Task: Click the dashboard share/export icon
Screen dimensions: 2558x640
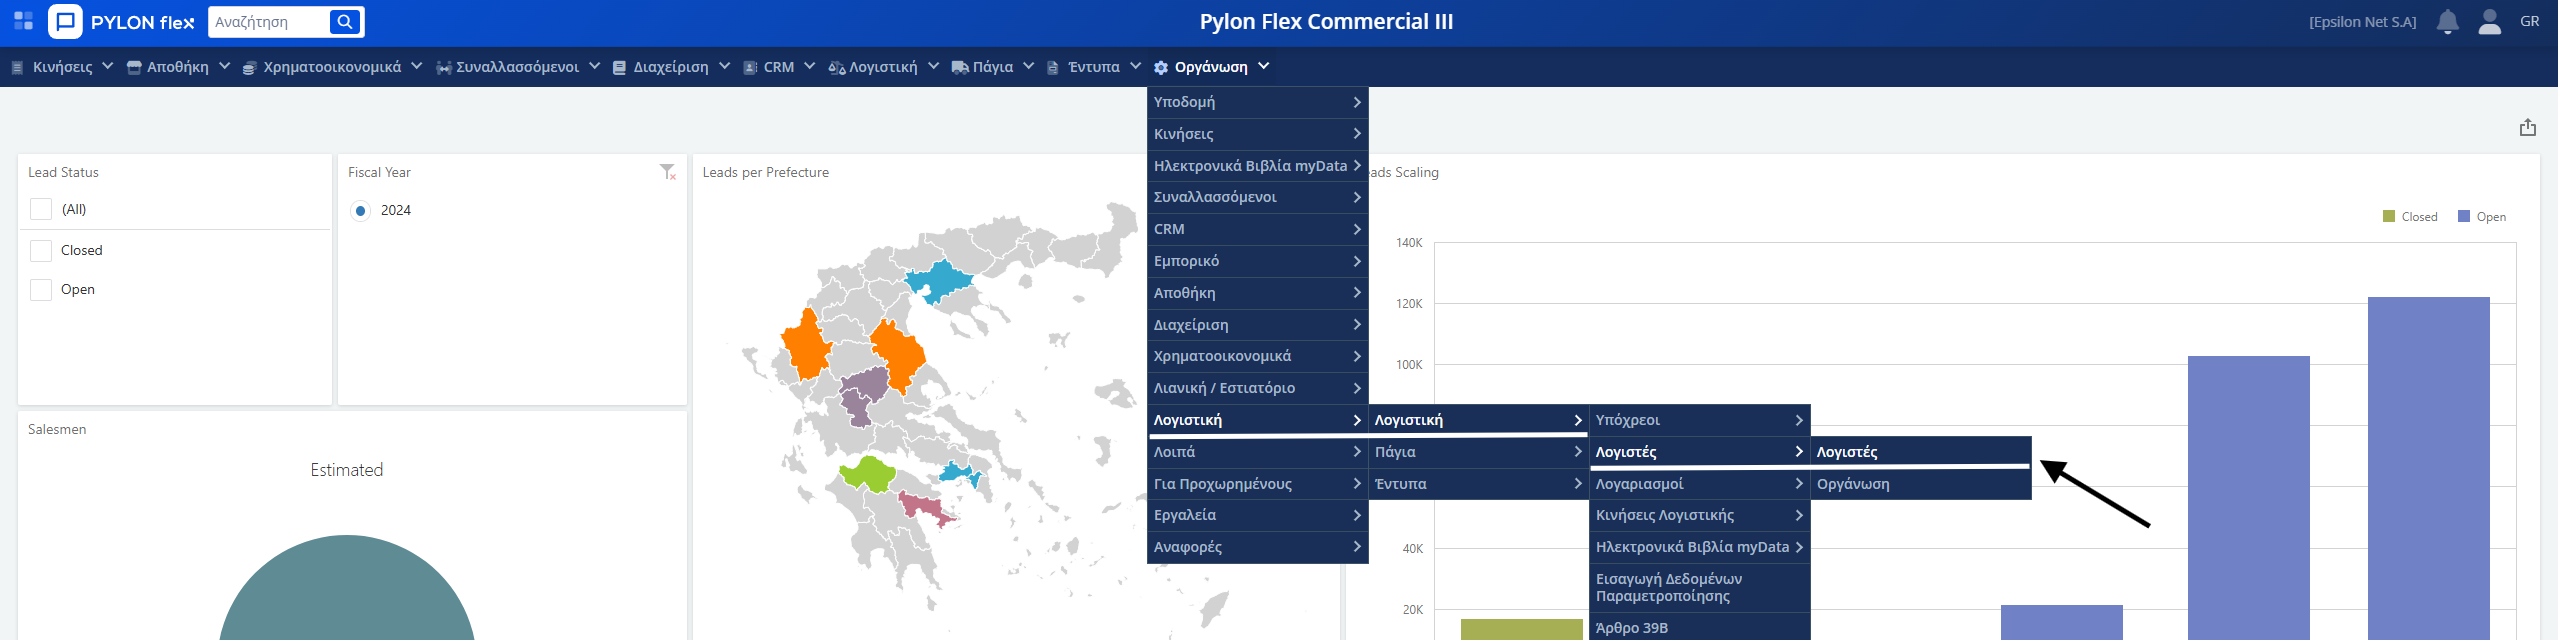Action: (2528, 127)
